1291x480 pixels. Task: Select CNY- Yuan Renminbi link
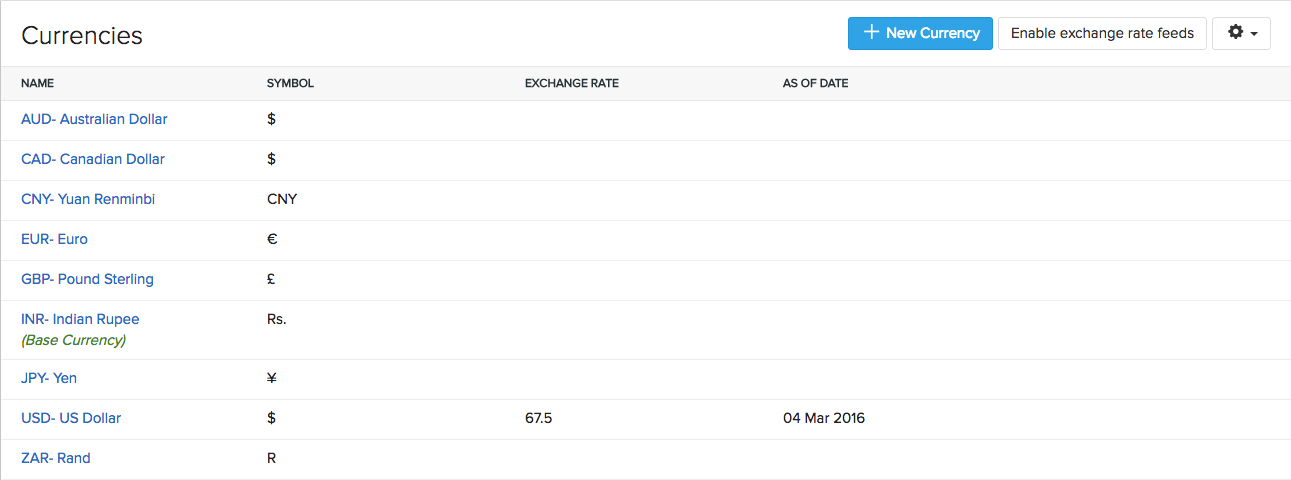tap(88, 199)
